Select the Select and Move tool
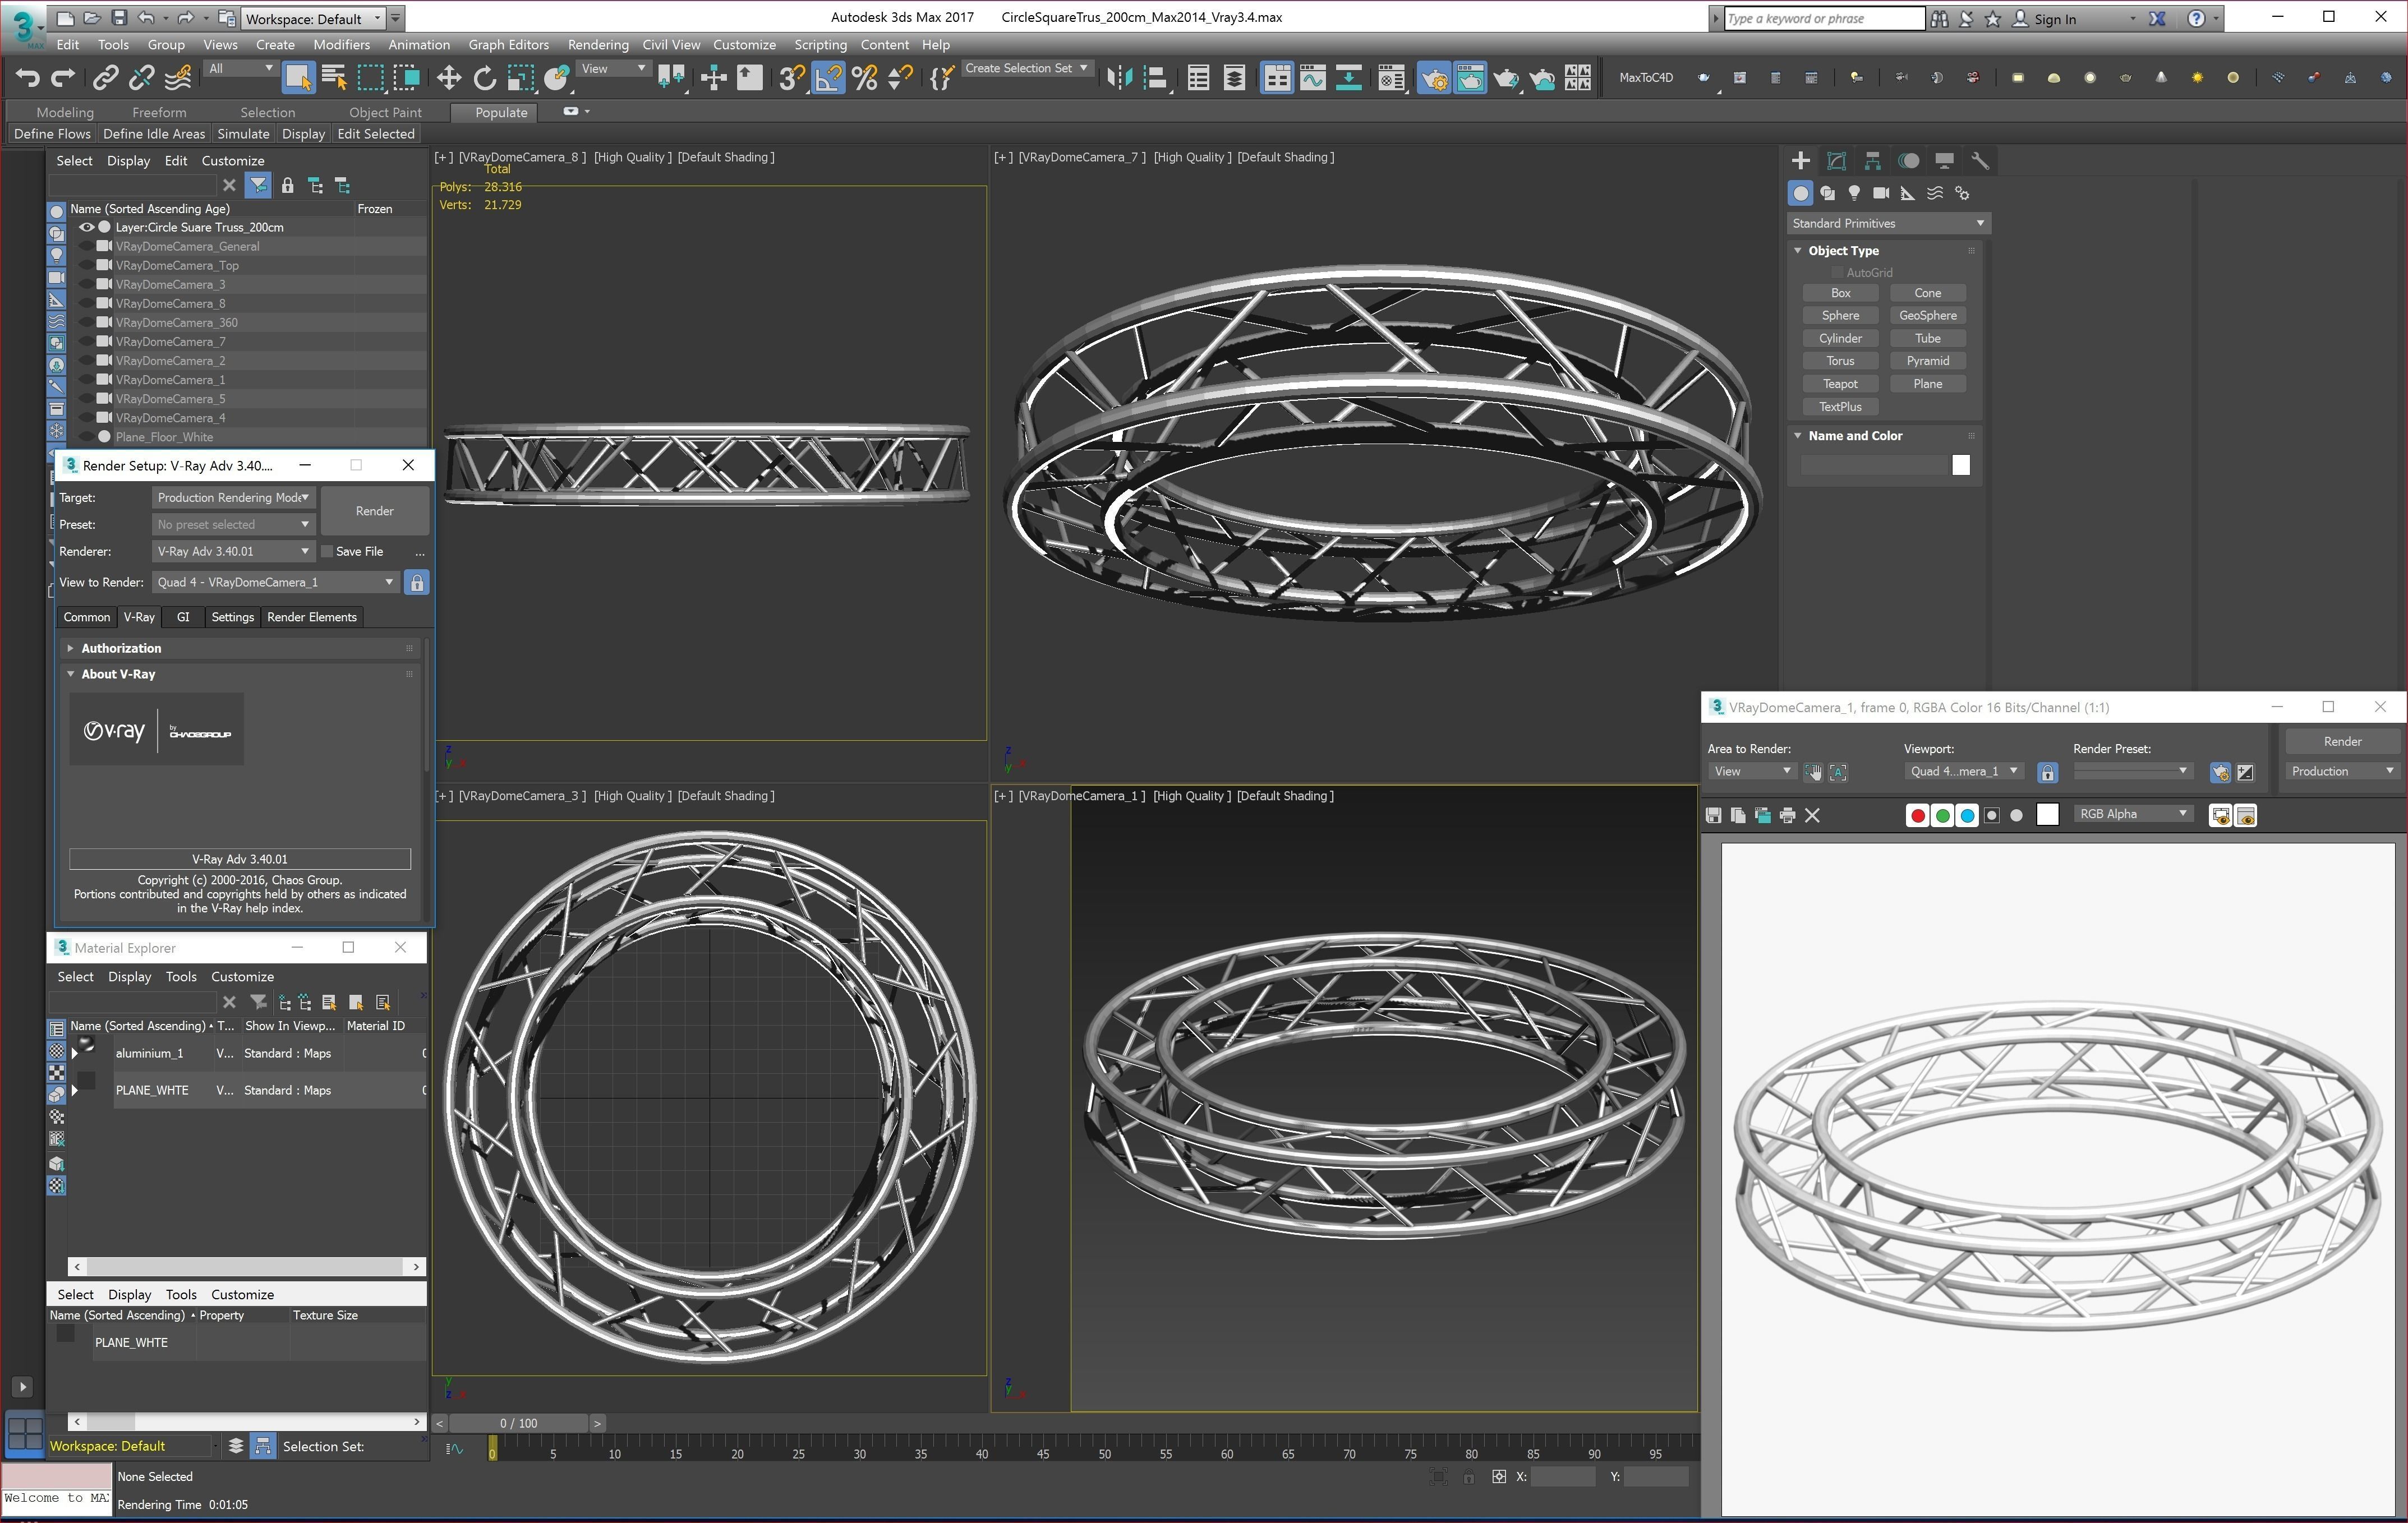Image resolution: width=2408 pixels, height=1523 pixels. [448, 78]
